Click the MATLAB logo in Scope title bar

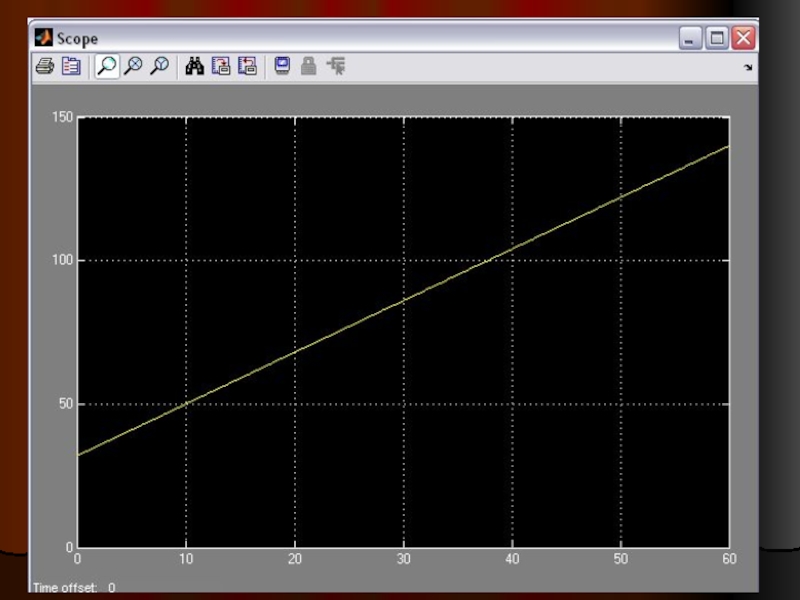tap(43, 38)
